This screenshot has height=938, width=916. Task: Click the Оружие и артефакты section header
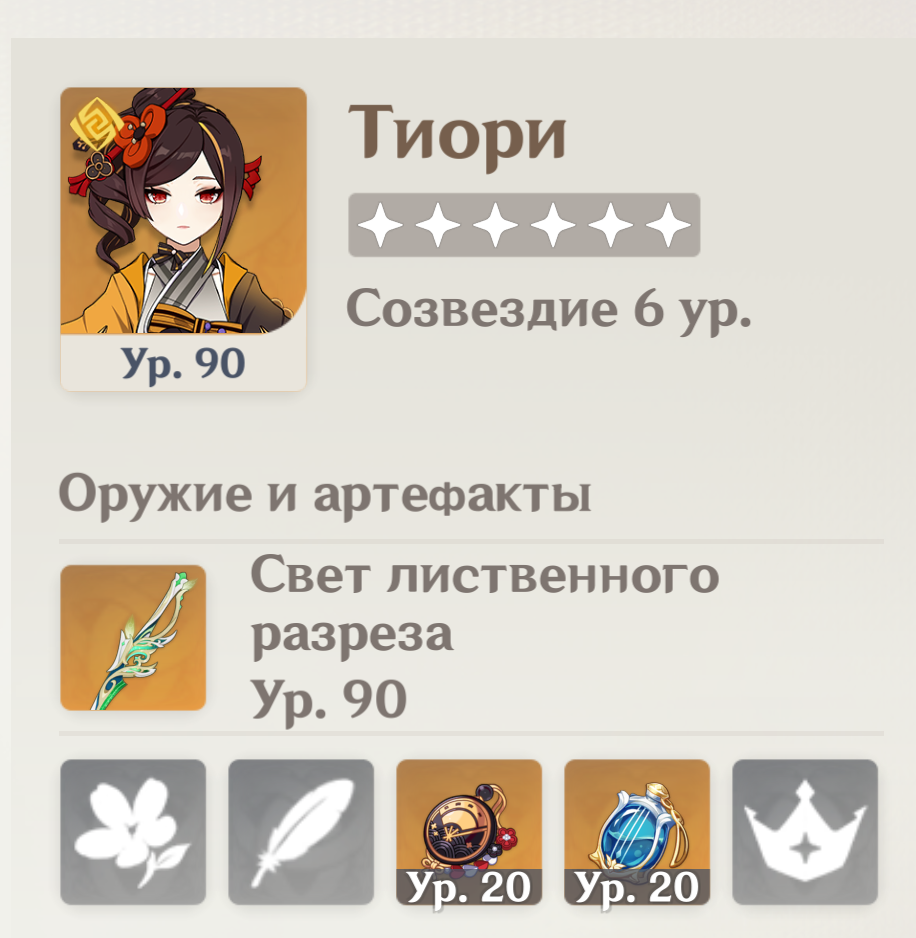click(x=325, y=495)
